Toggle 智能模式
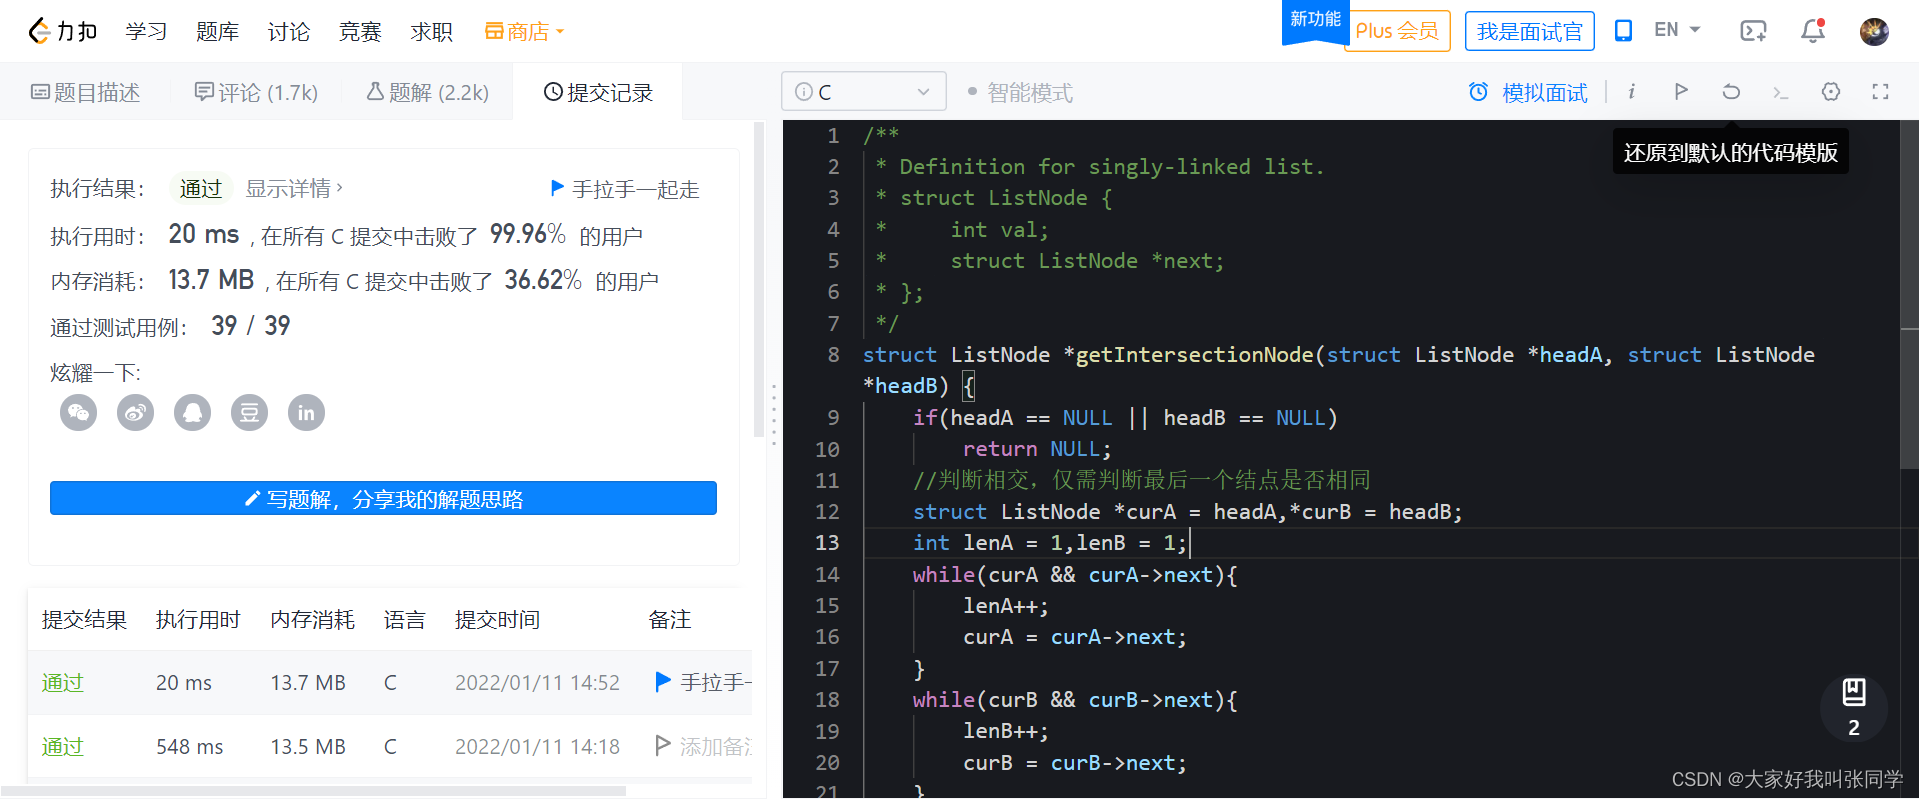The height and width of the screenshot is (799, 1919). pyautogui.click(x=1020, y=92)
